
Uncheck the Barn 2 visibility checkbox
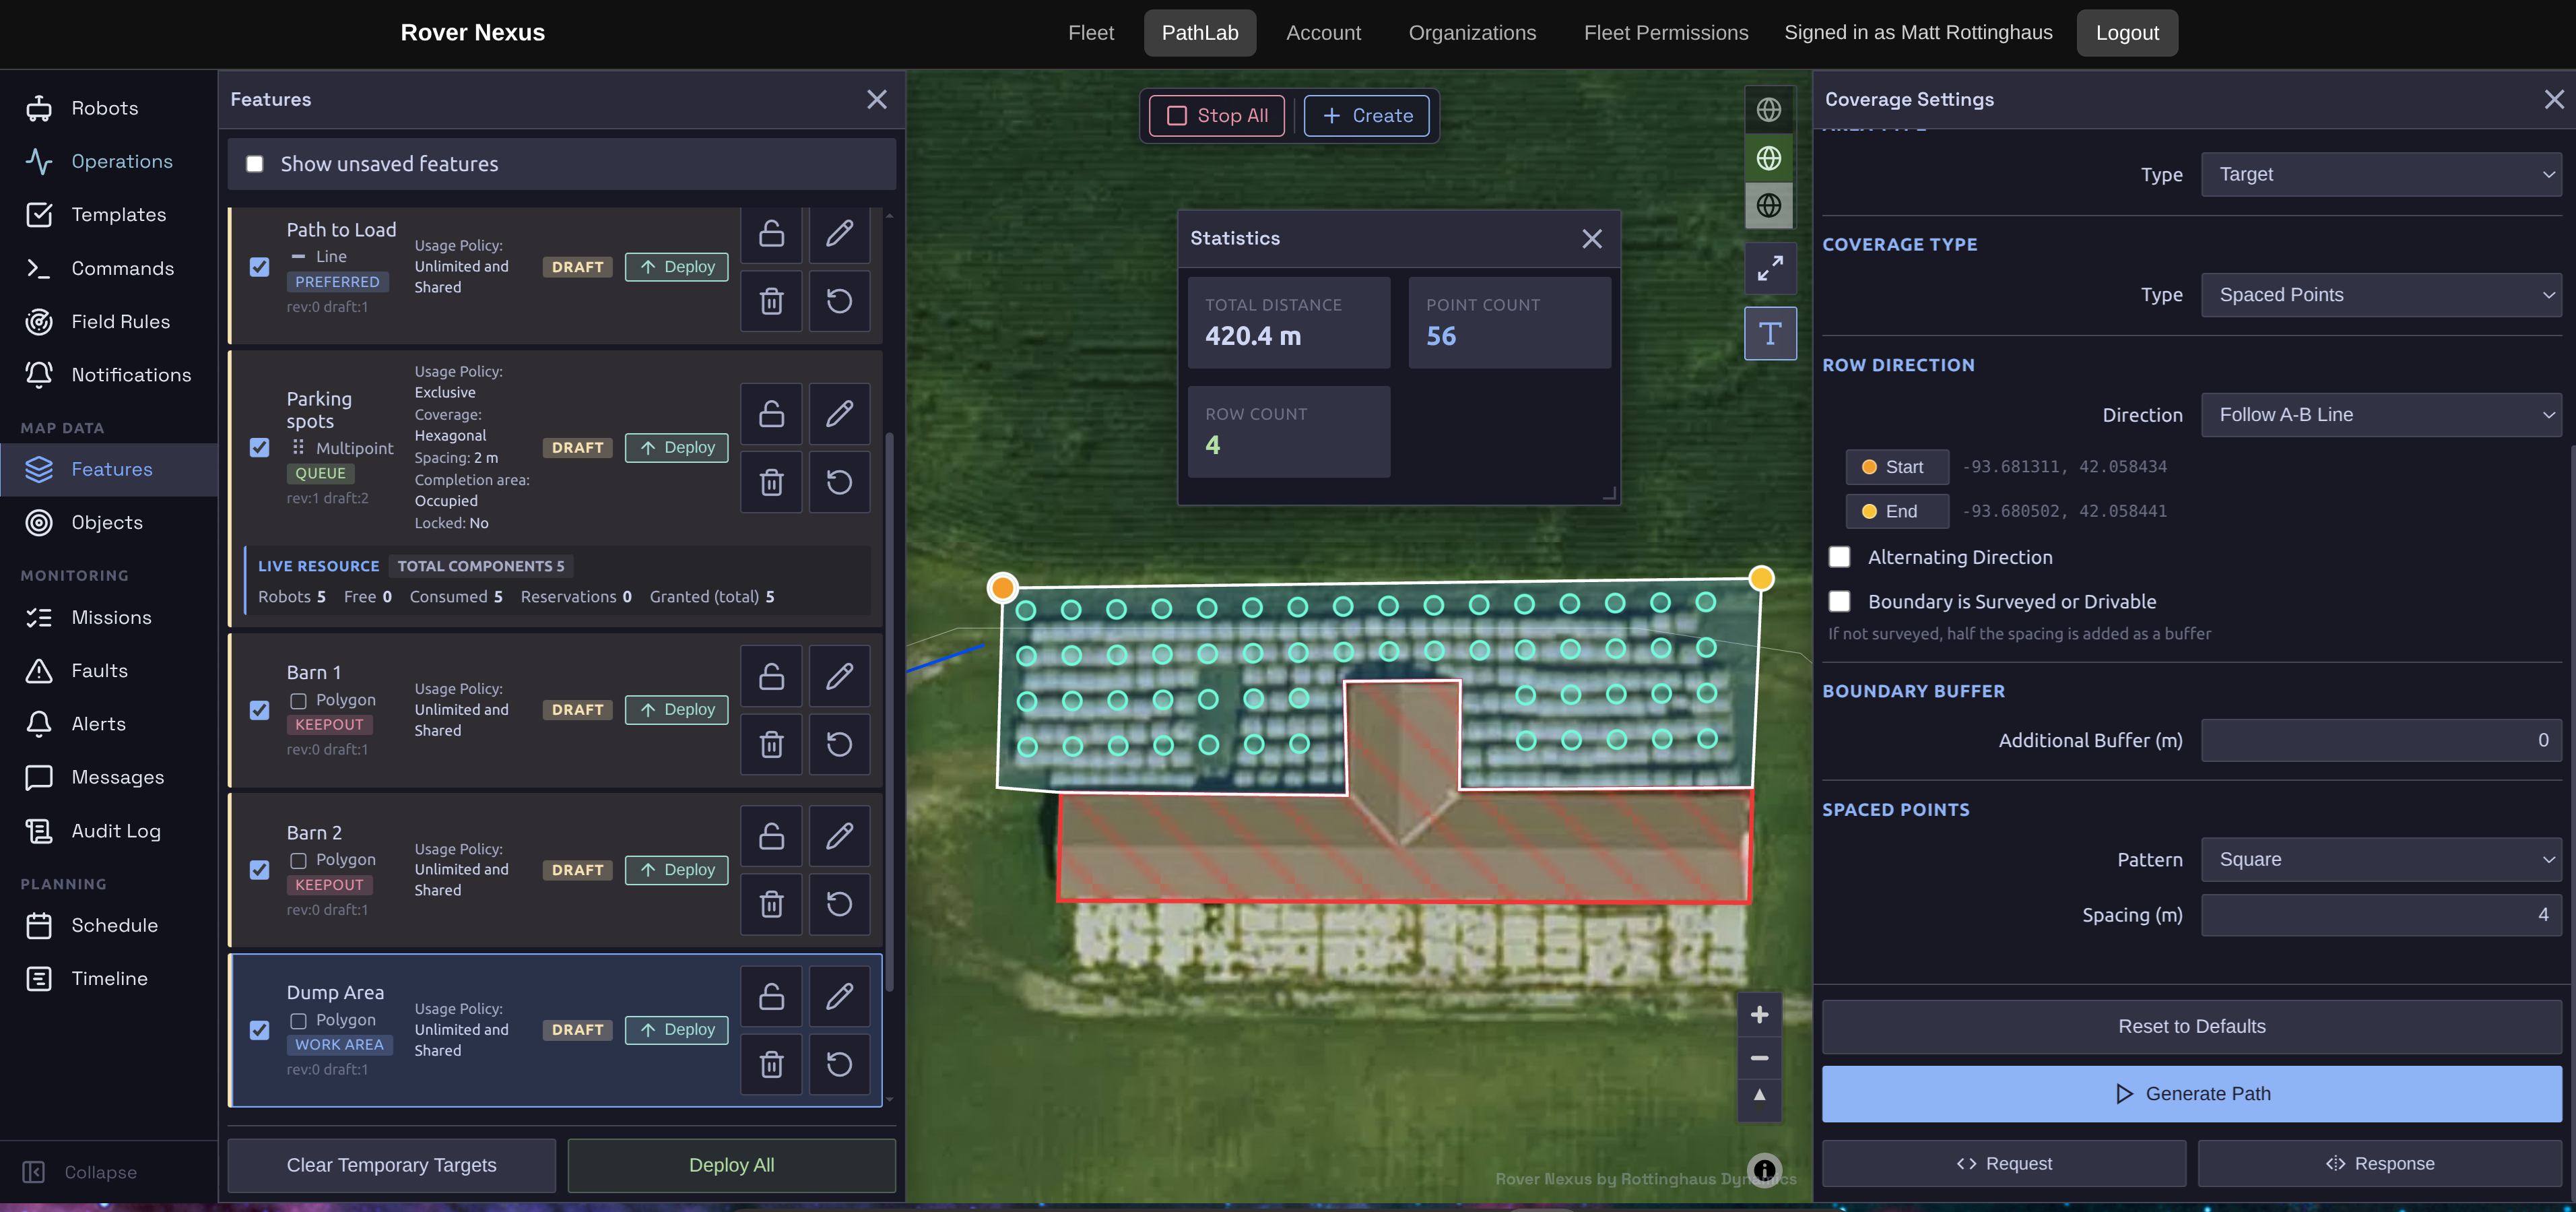(259, 870)
